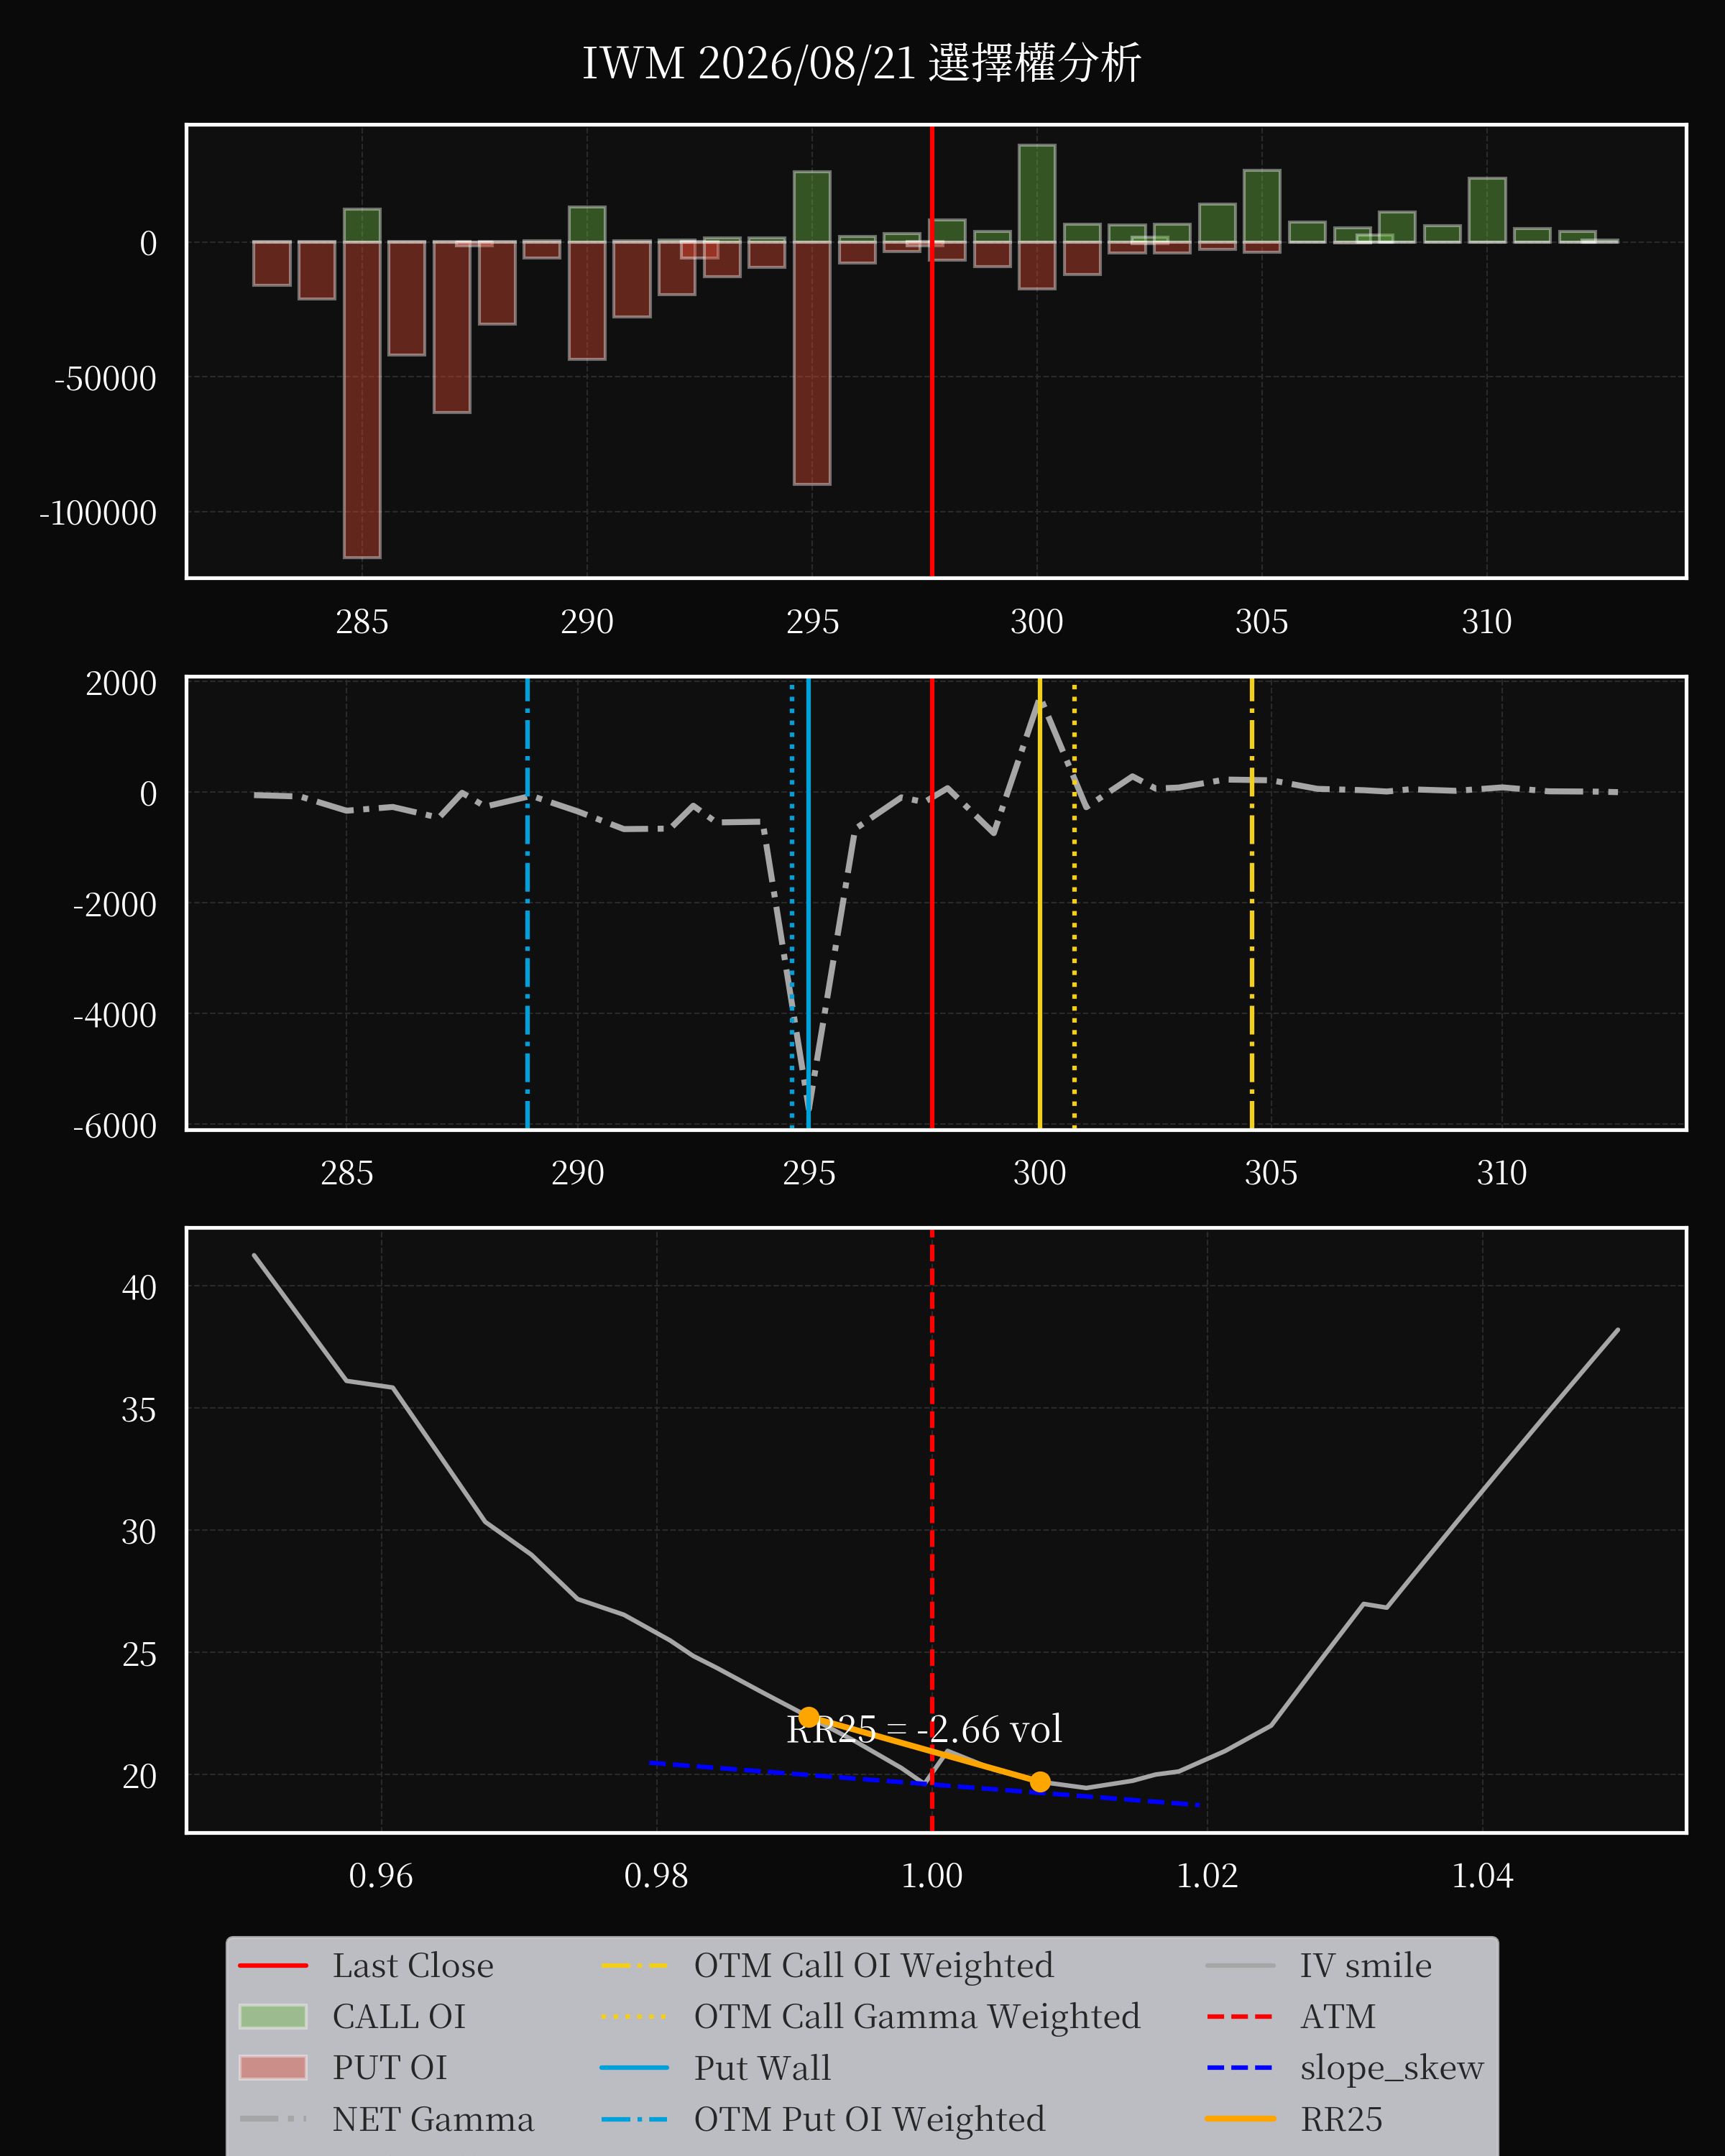Click the red Last Close line in the OI chart
Image resolution: width=1725 pixels, height=2156 pixels.
click(932, 351)
